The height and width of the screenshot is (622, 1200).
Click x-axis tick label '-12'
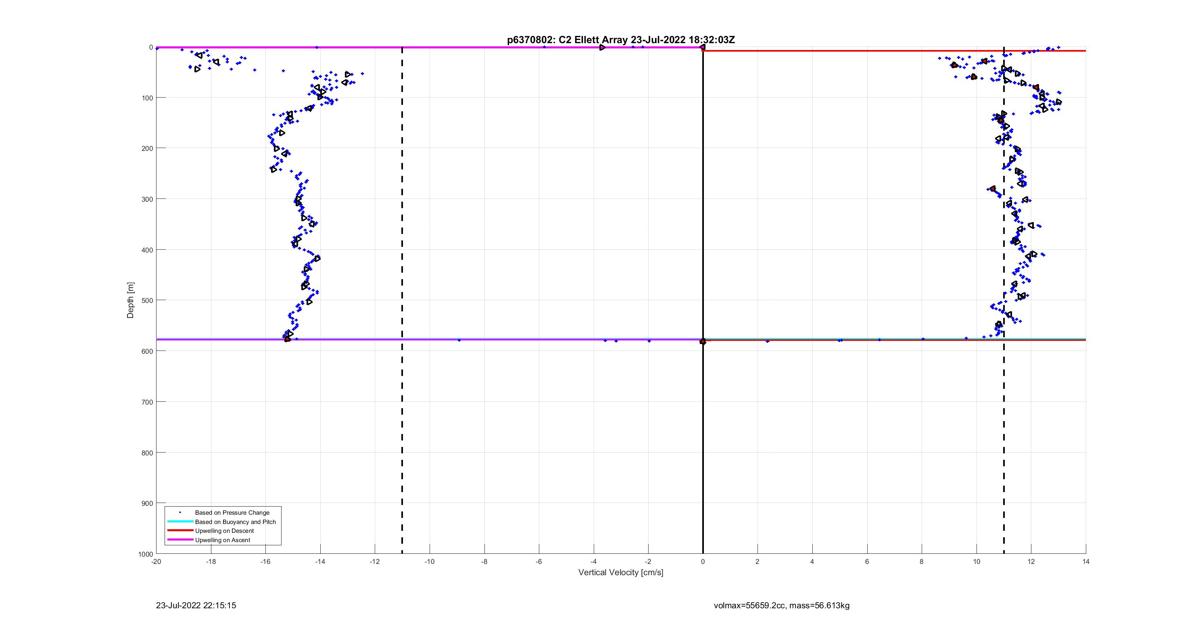375,562
